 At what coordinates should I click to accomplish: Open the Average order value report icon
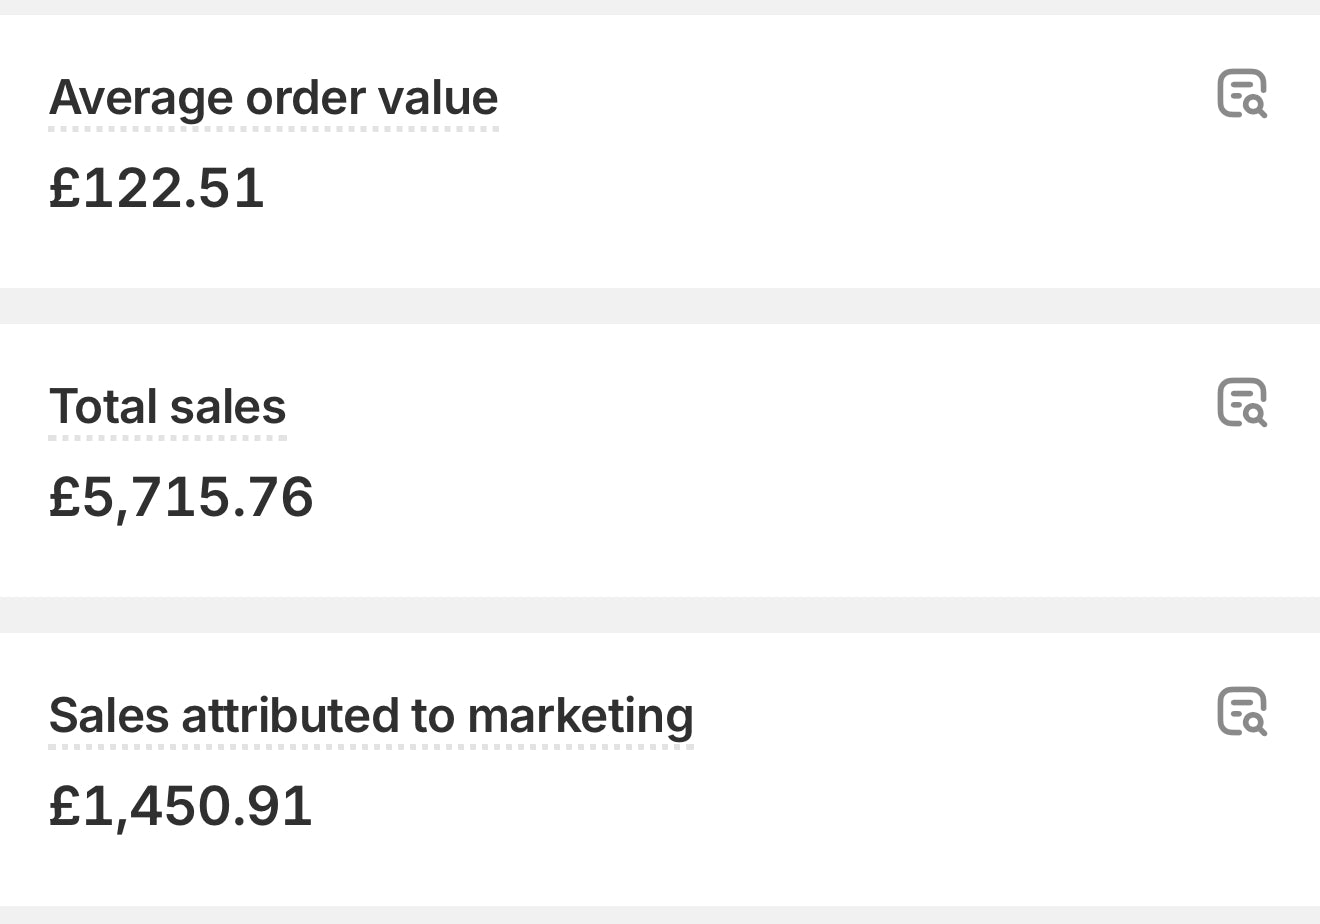1242,94
